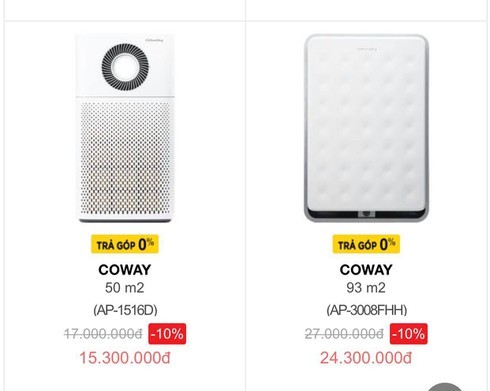Screen dimensions: 490x391
Task: Open the Coway AP-1516D product image
Action: click(125, 128)
